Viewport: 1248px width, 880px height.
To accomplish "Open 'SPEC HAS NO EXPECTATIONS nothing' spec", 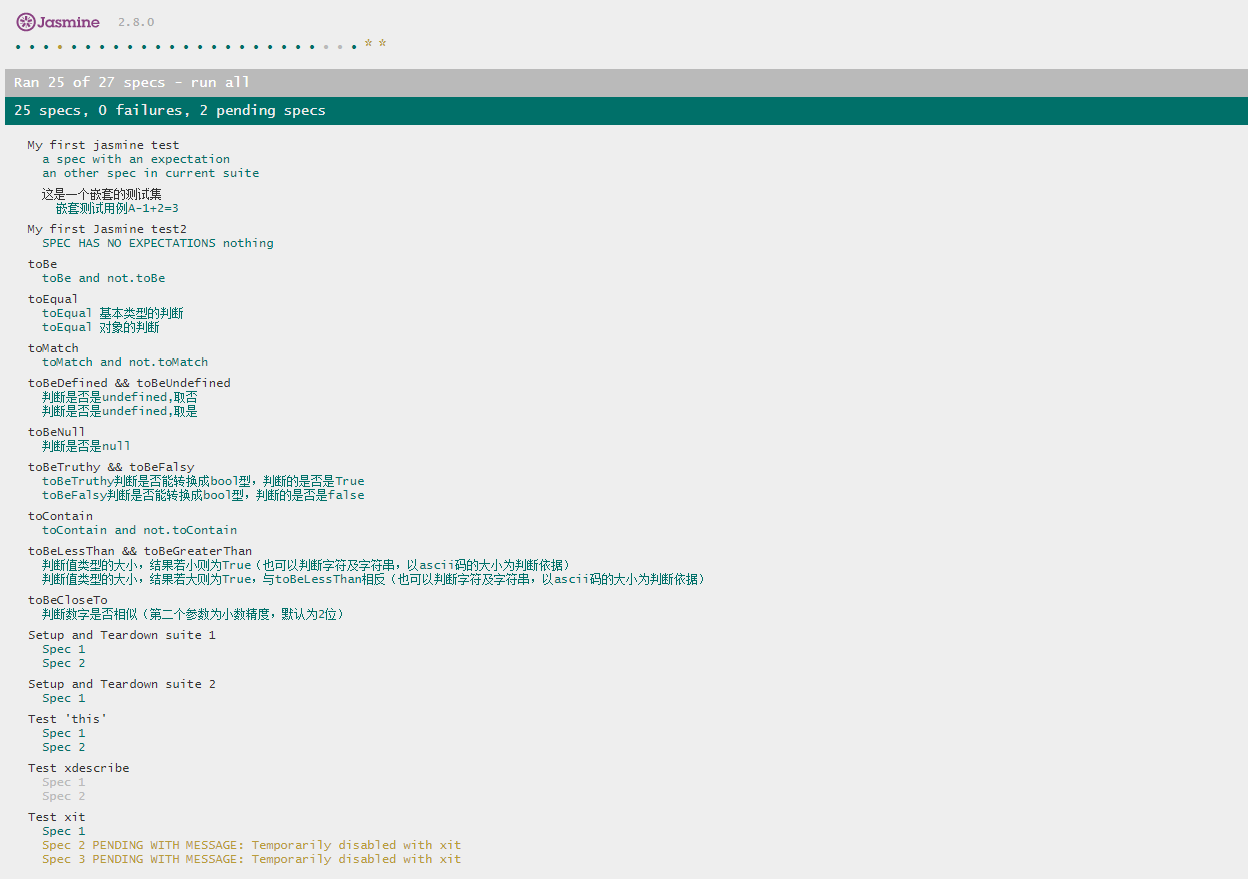I will coord(158,243).
